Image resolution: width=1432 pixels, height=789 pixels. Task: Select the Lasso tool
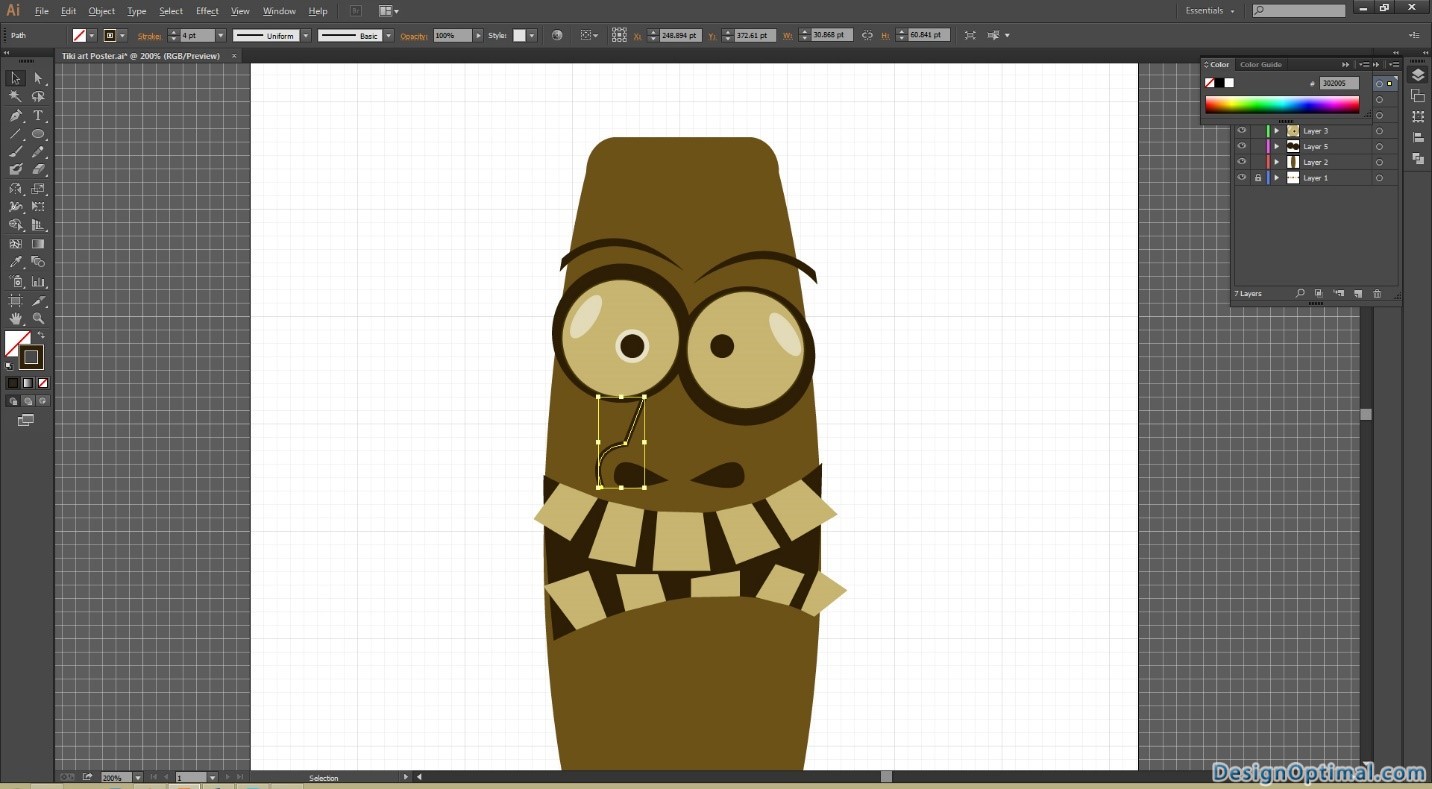point(38,97)
